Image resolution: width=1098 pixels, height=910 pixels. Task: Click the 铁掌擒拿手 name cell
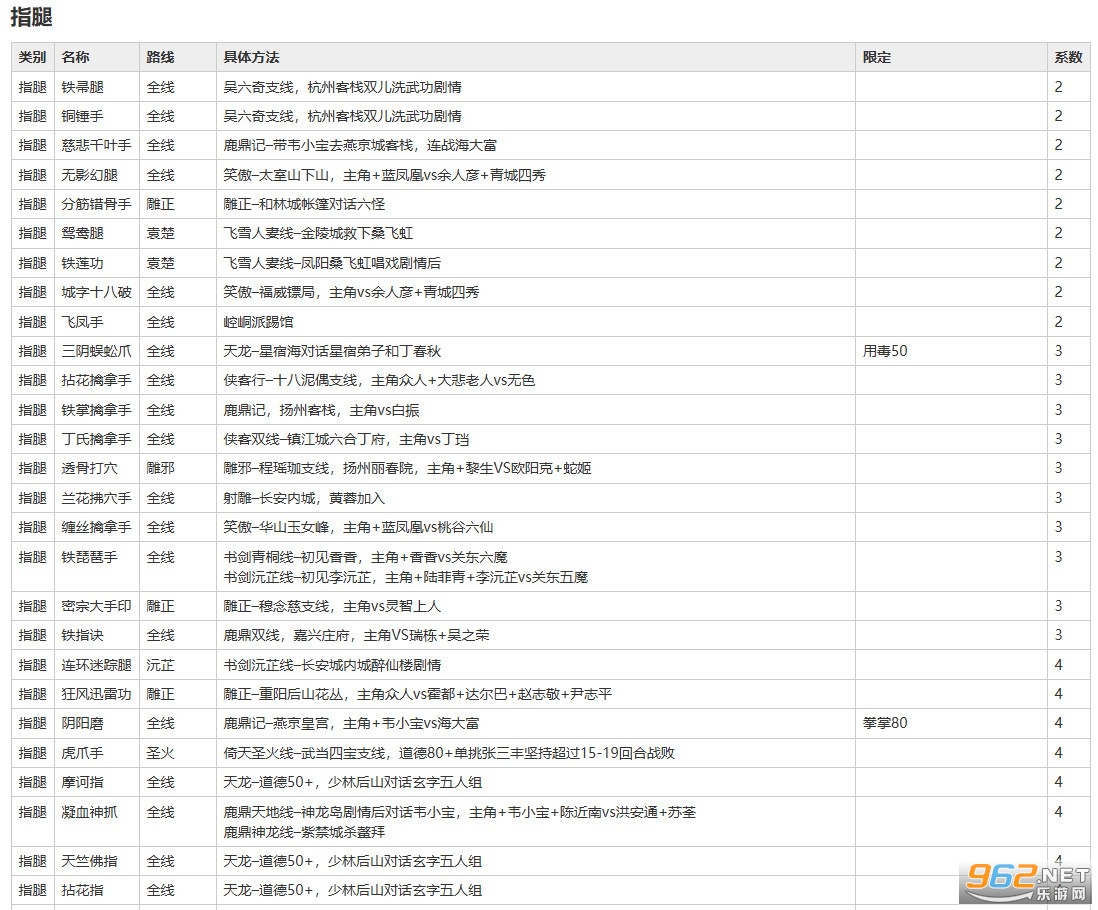click(97, 410)
